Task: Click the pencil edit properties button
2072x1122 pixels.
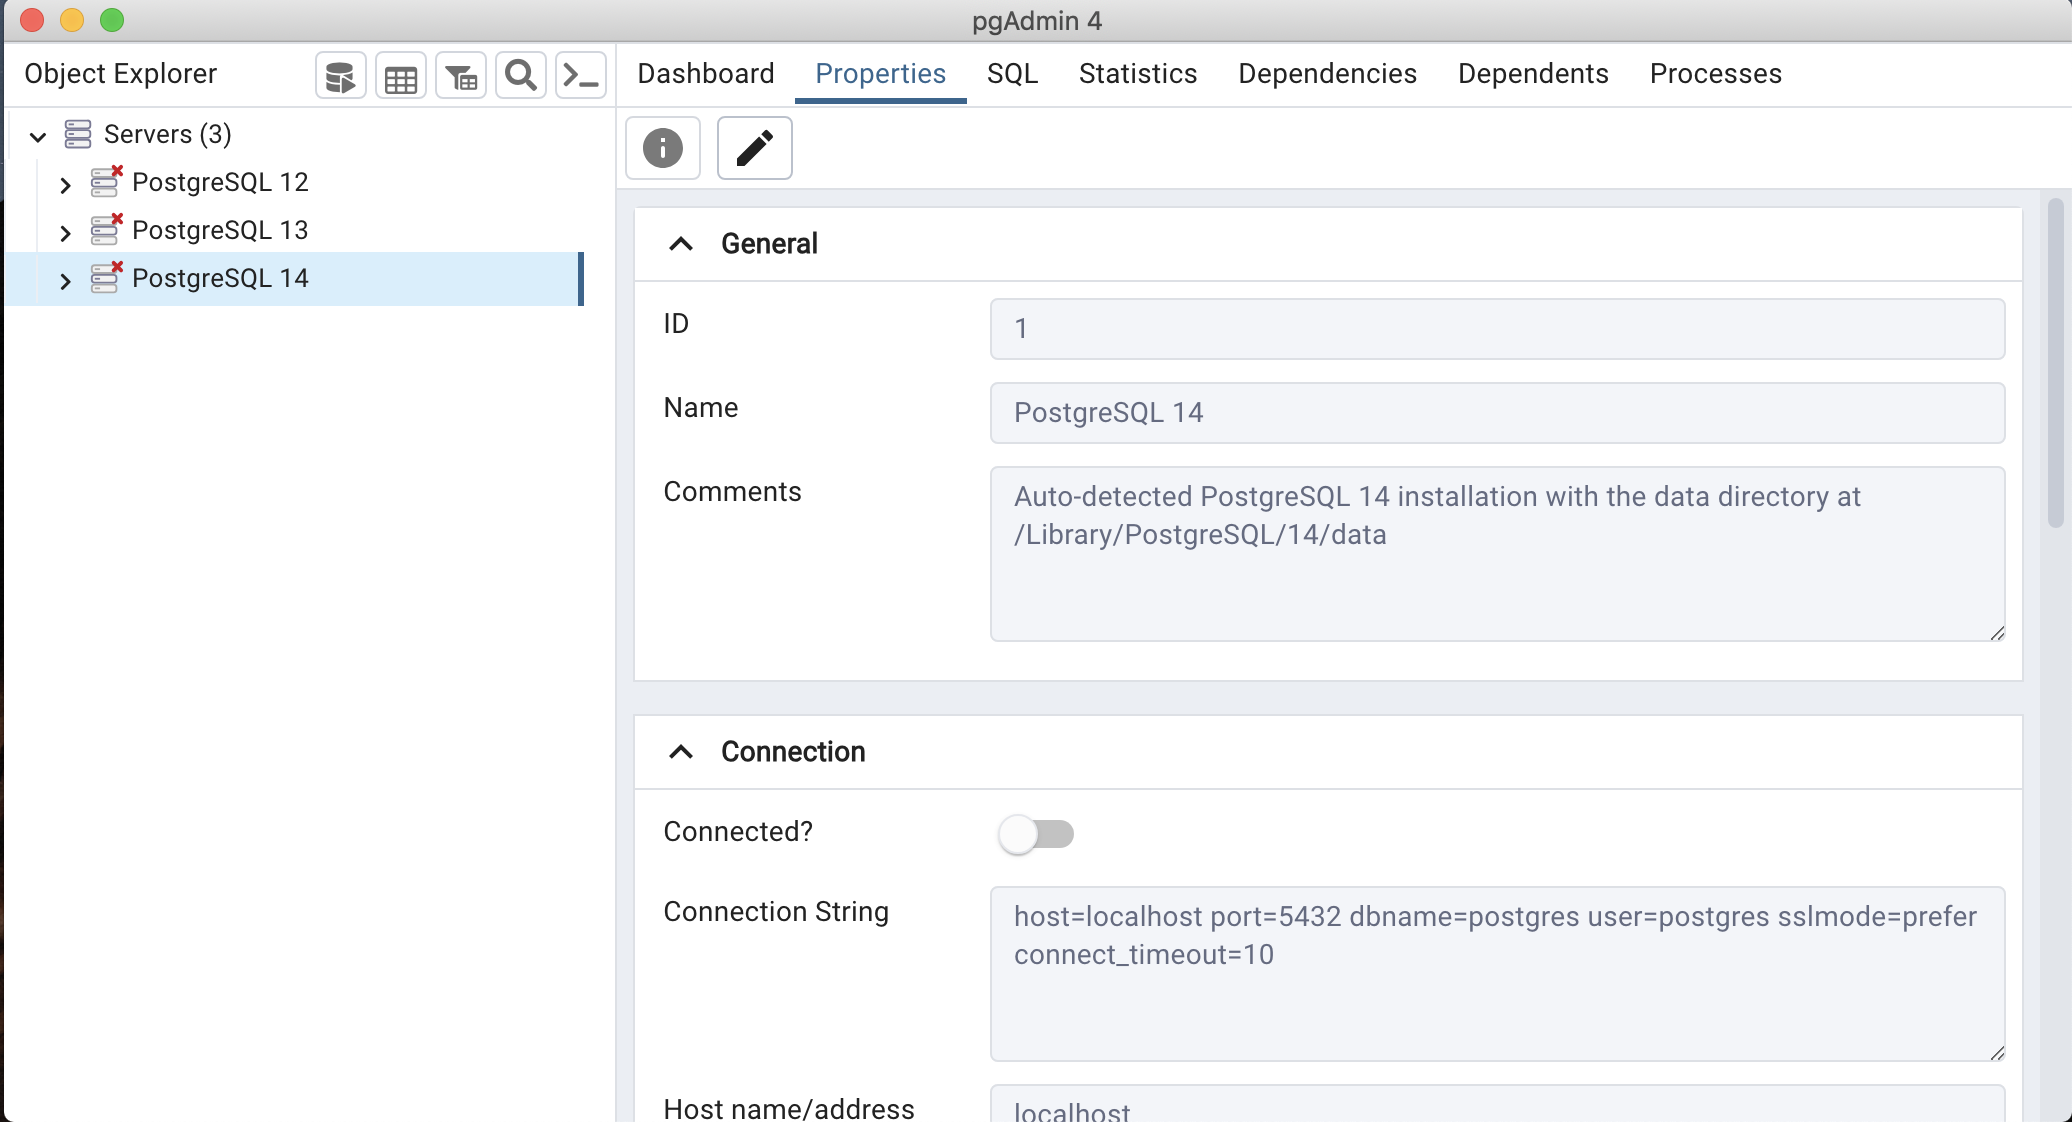Action: [755, 148]
